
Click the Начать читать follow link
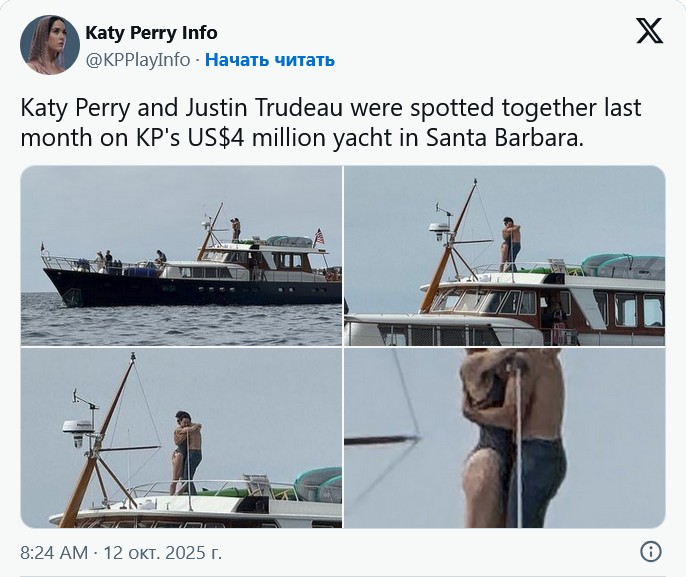[270, 60]
